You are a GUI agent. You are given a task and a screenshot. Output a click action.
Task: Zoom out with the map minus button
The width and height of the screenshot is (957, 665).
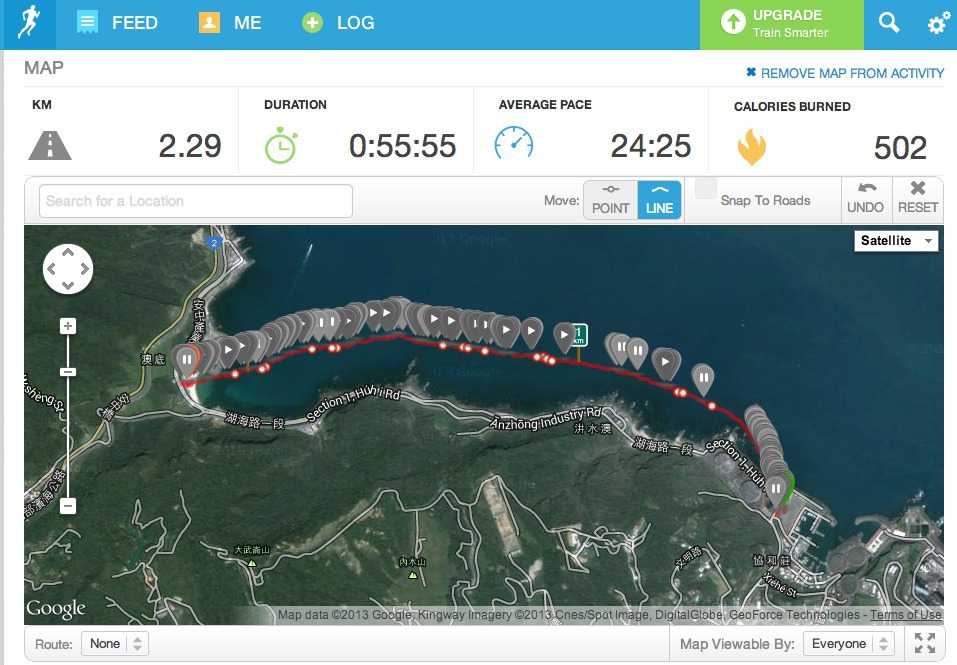[68, 506]
